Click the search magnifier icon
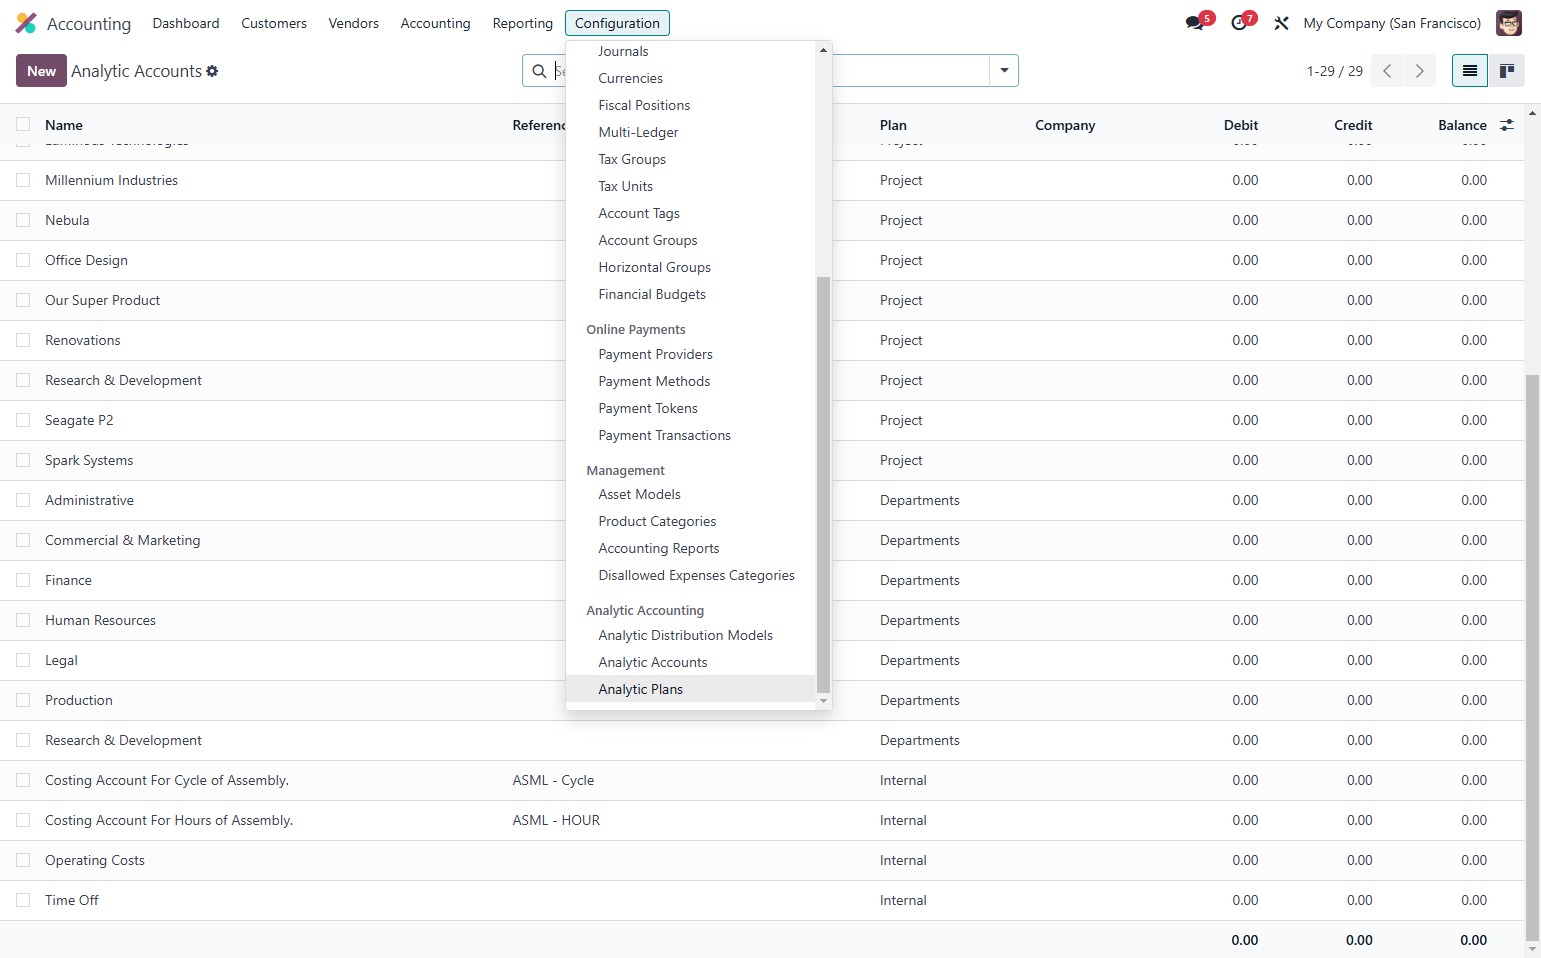Viewport: 1541px width, 958px height. pyautogui.click(x=539, y=71)
